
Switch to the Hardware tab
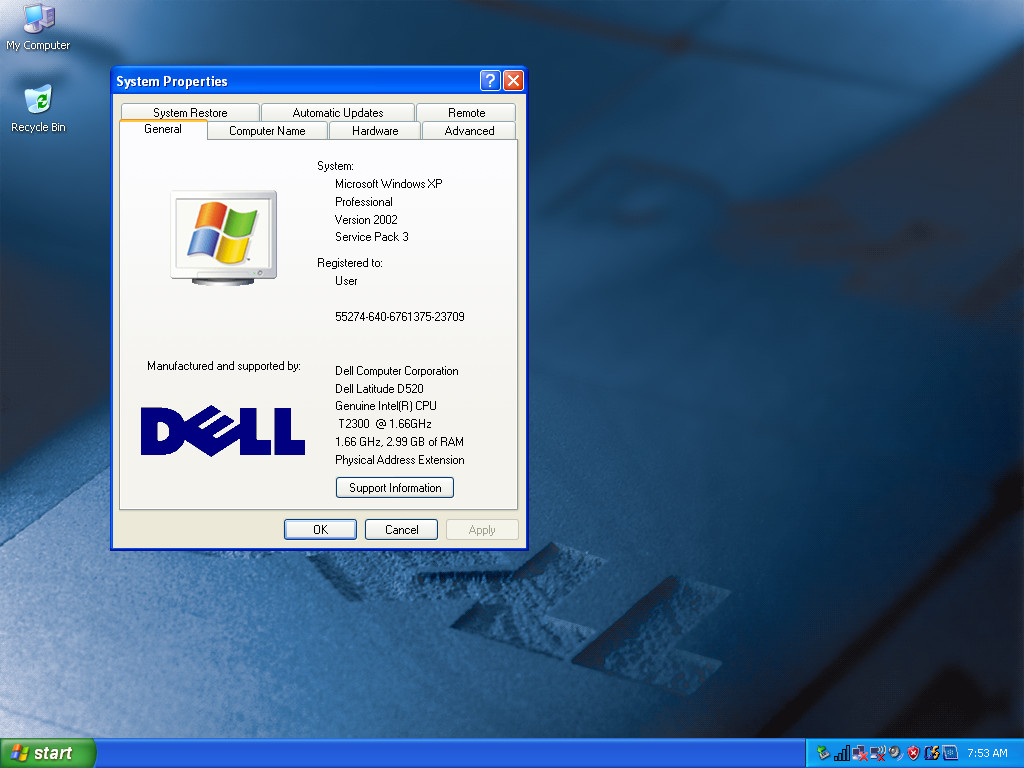click(x=375, y=131)
